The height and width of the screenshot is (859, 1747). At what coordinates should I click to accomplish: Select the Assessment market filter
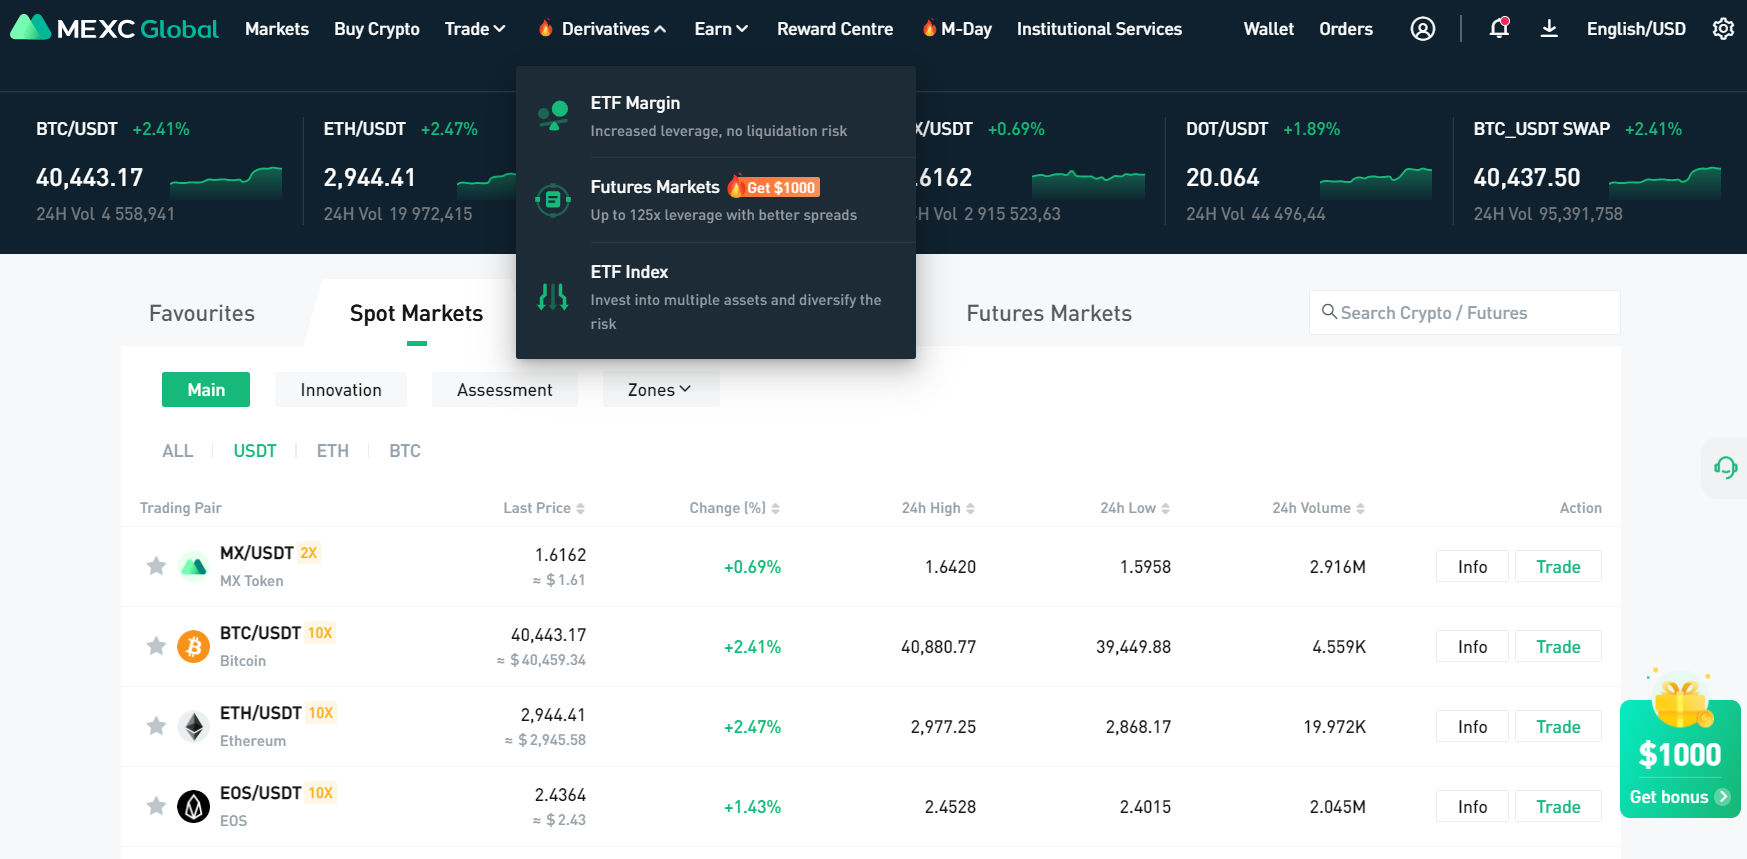point(505,390)
